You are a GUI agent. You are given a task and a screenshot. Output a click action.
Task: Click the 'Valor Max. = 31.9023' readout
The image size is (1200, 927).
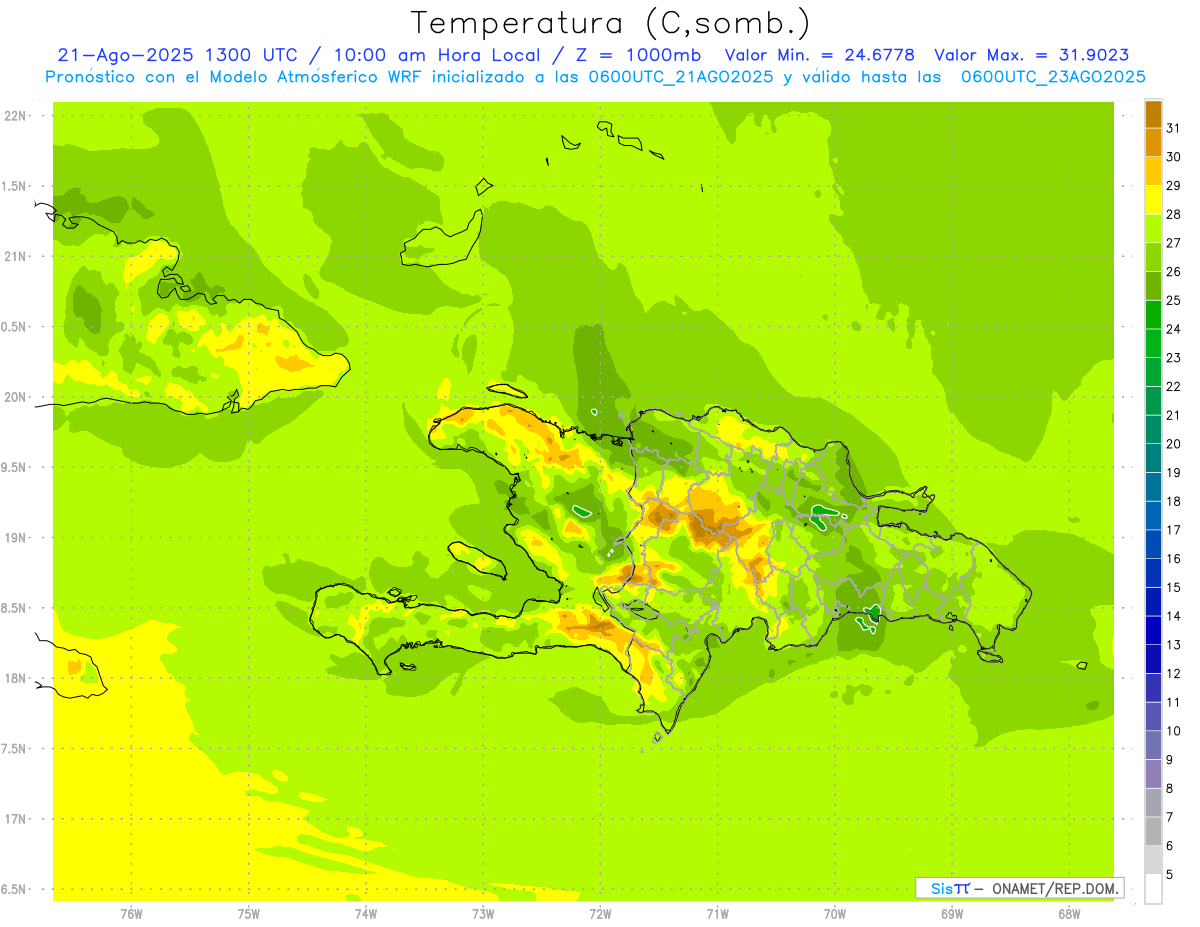pyautogui.click(x=1032, y=55)
